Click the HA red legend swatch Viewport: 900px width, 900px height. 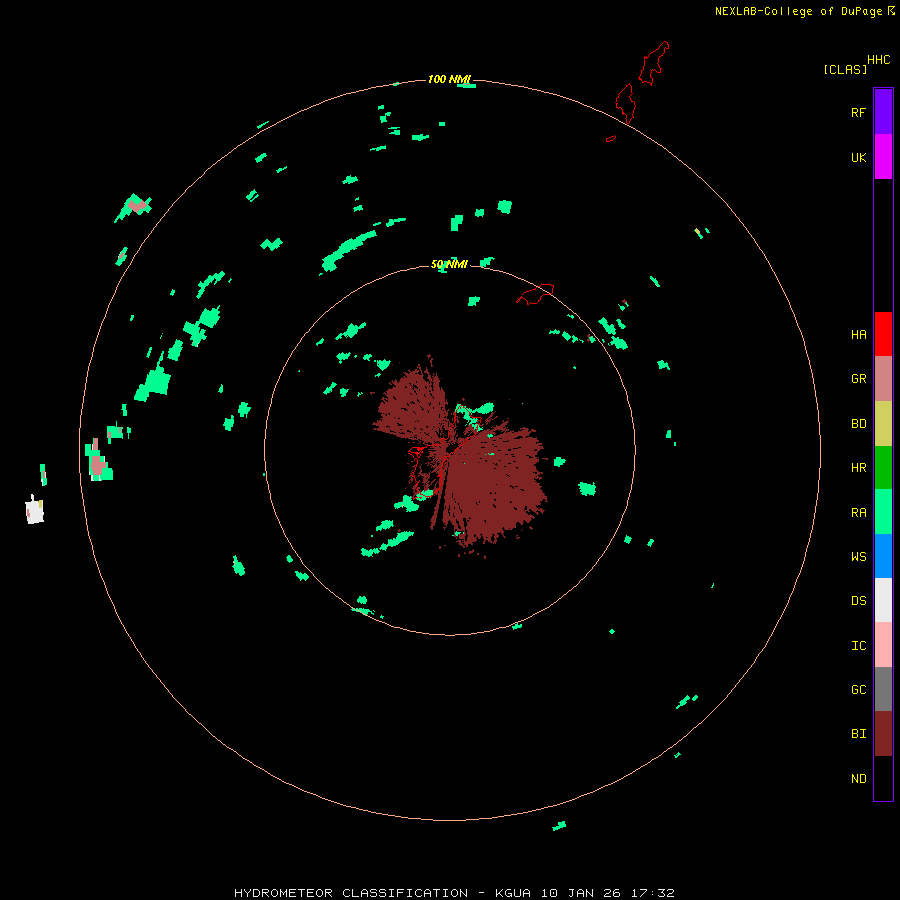click(883, 334)
